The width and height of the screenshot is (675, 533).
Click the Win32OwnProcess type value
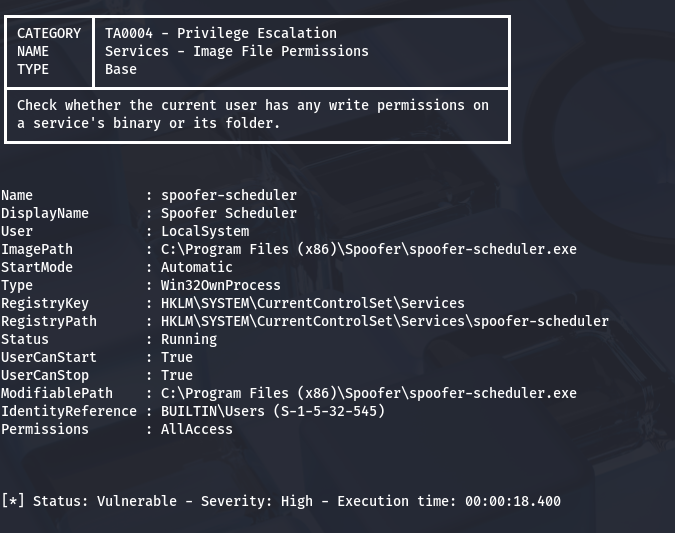(220, 285)
